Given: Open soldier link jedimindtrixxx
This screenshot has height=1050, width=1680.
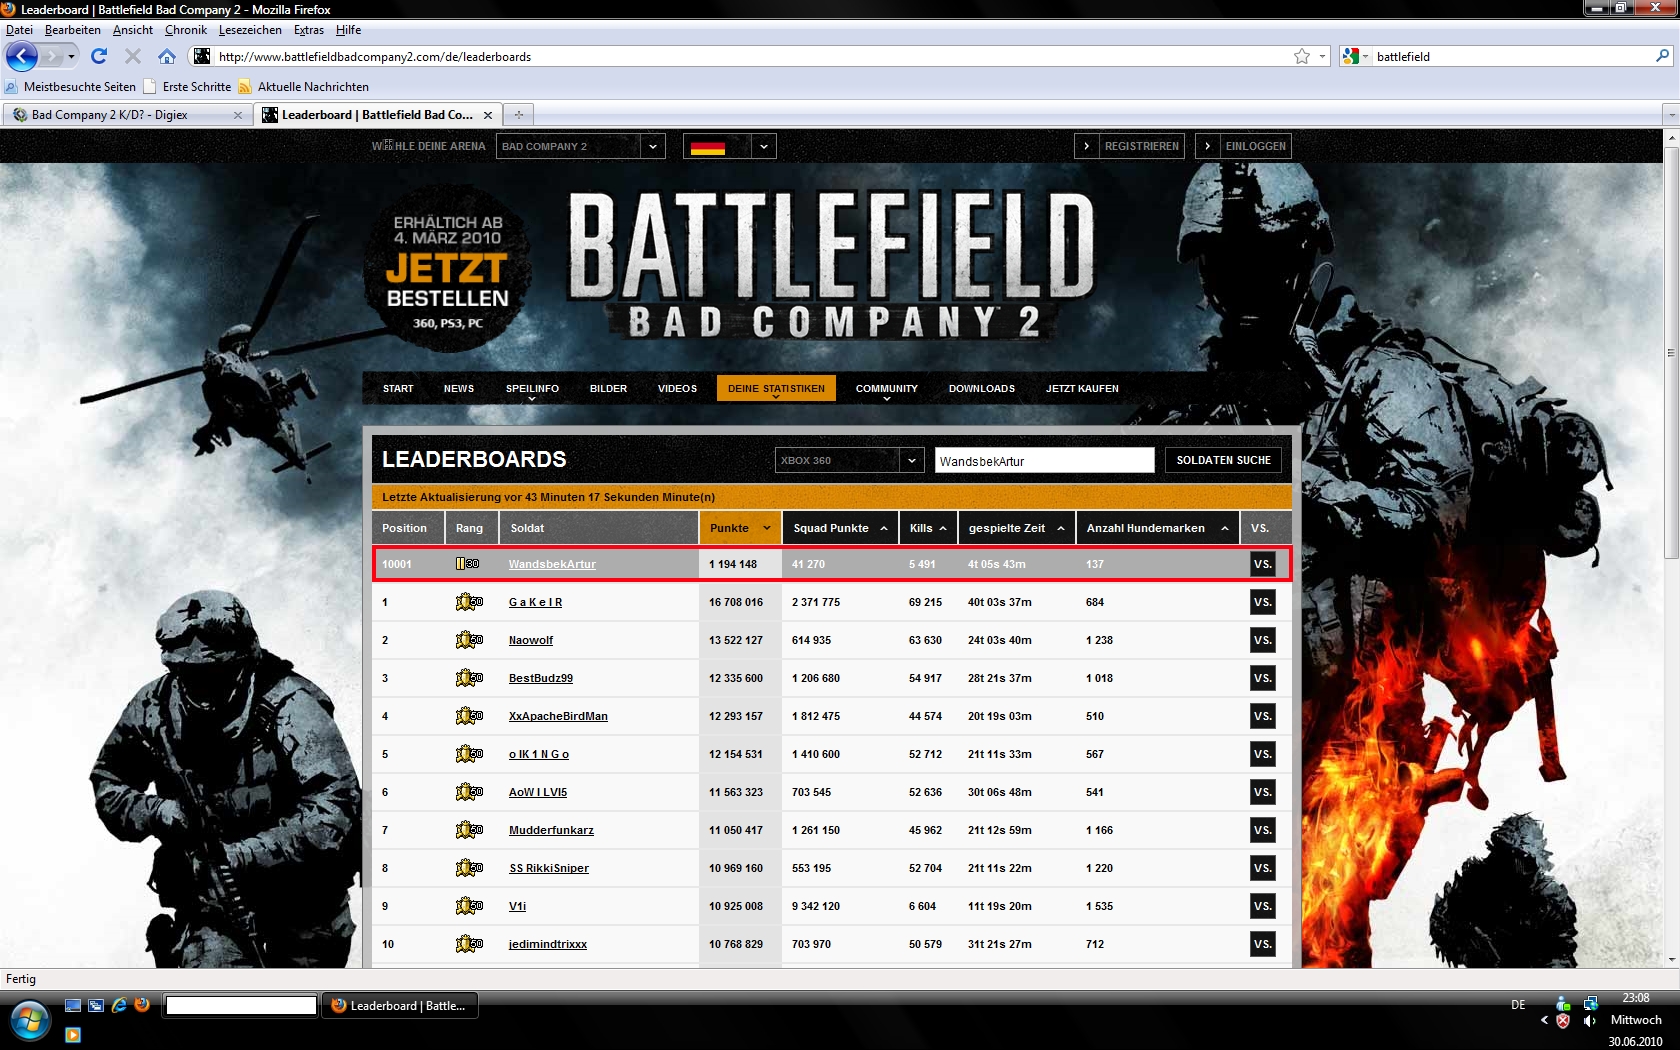Looking at the screenshot, I should pyautogui.click(x=548, y=944).
